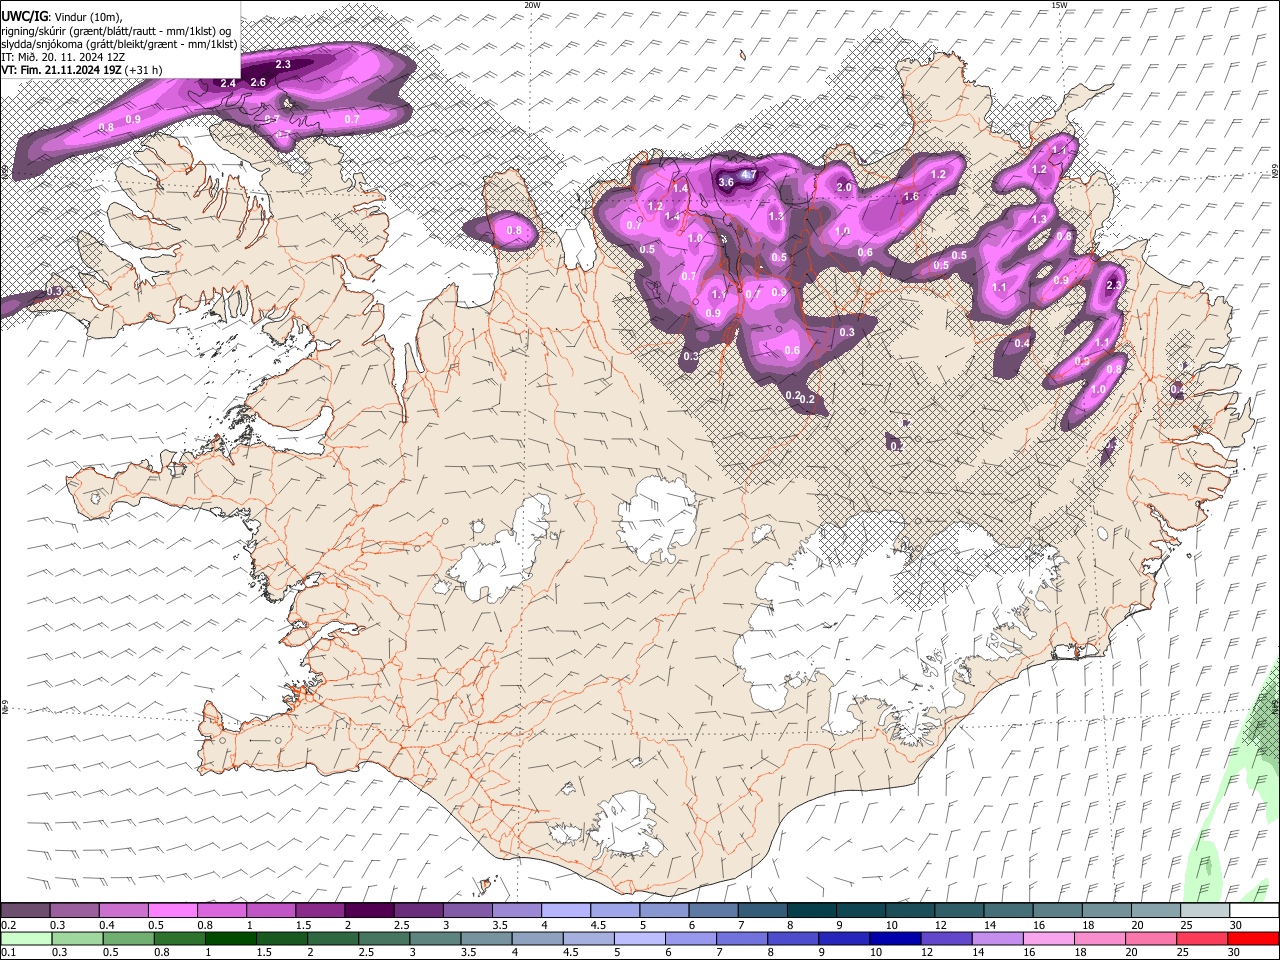
Task: Click the snow legend swatch starting at 25
Action: [1205, 910]
